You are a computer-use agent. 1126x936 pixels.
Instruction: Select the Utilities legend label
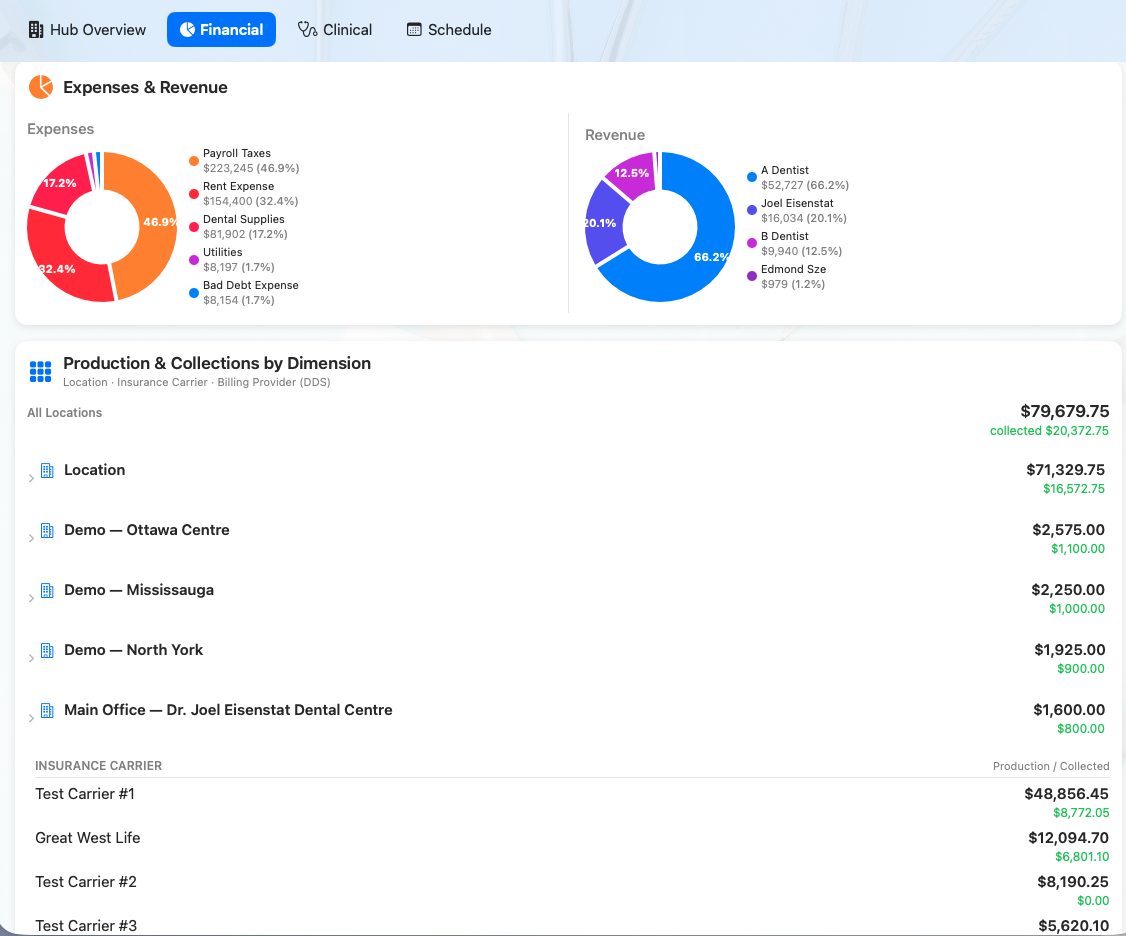click(223, 252)
